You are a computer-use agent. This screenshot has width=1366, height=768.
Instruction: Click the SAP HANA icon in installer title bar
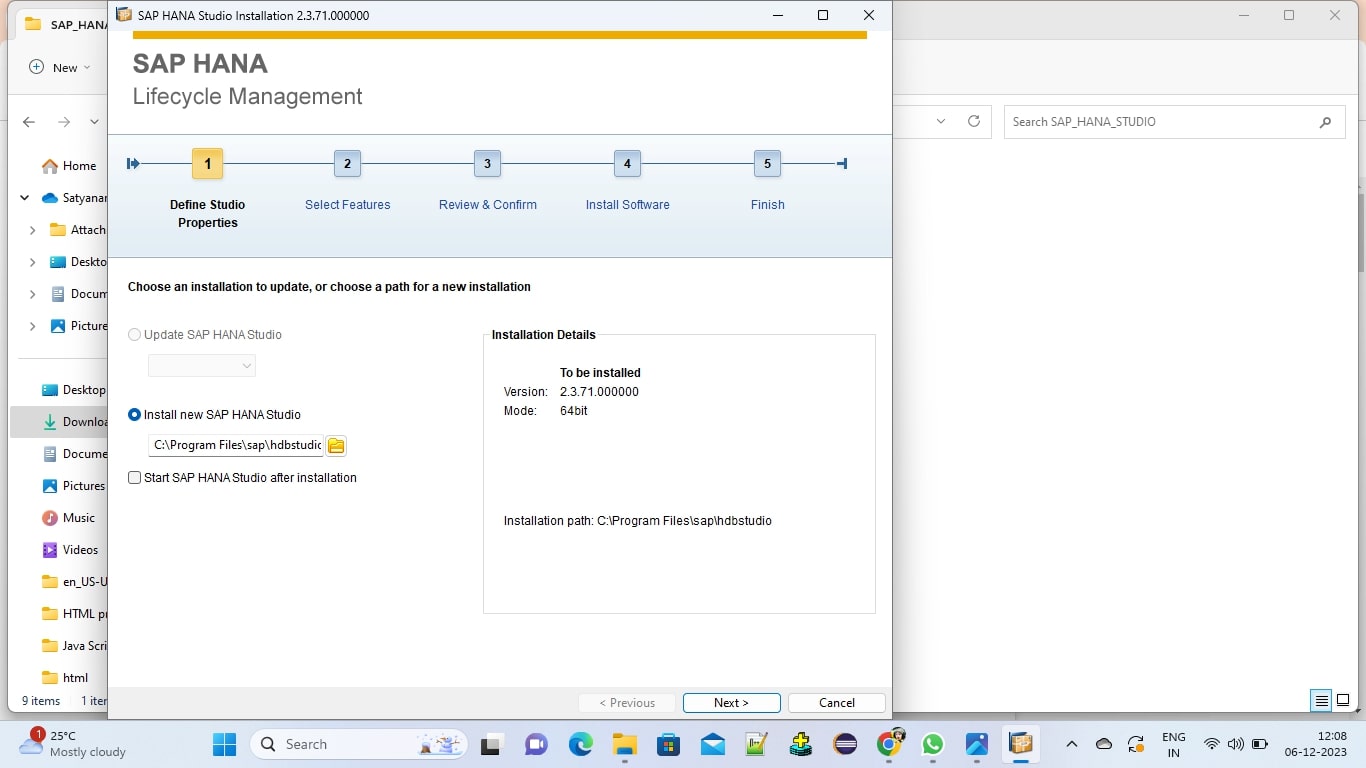point(123,15)
